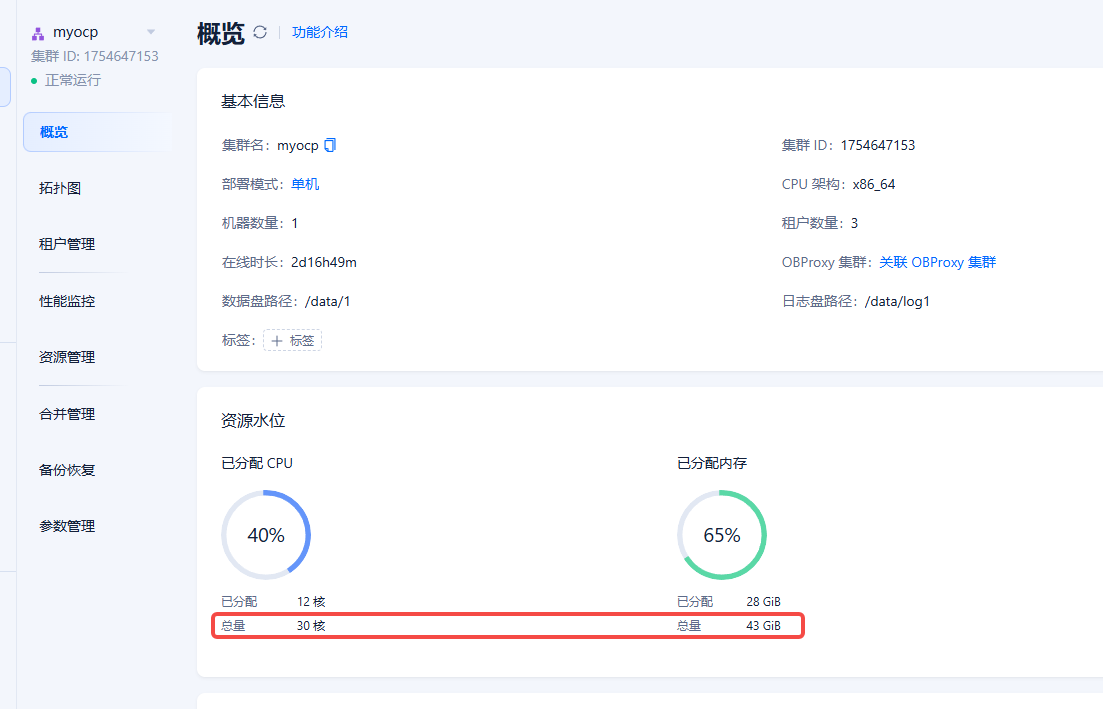Add a tag with the 标签 button

pos(293,340)
